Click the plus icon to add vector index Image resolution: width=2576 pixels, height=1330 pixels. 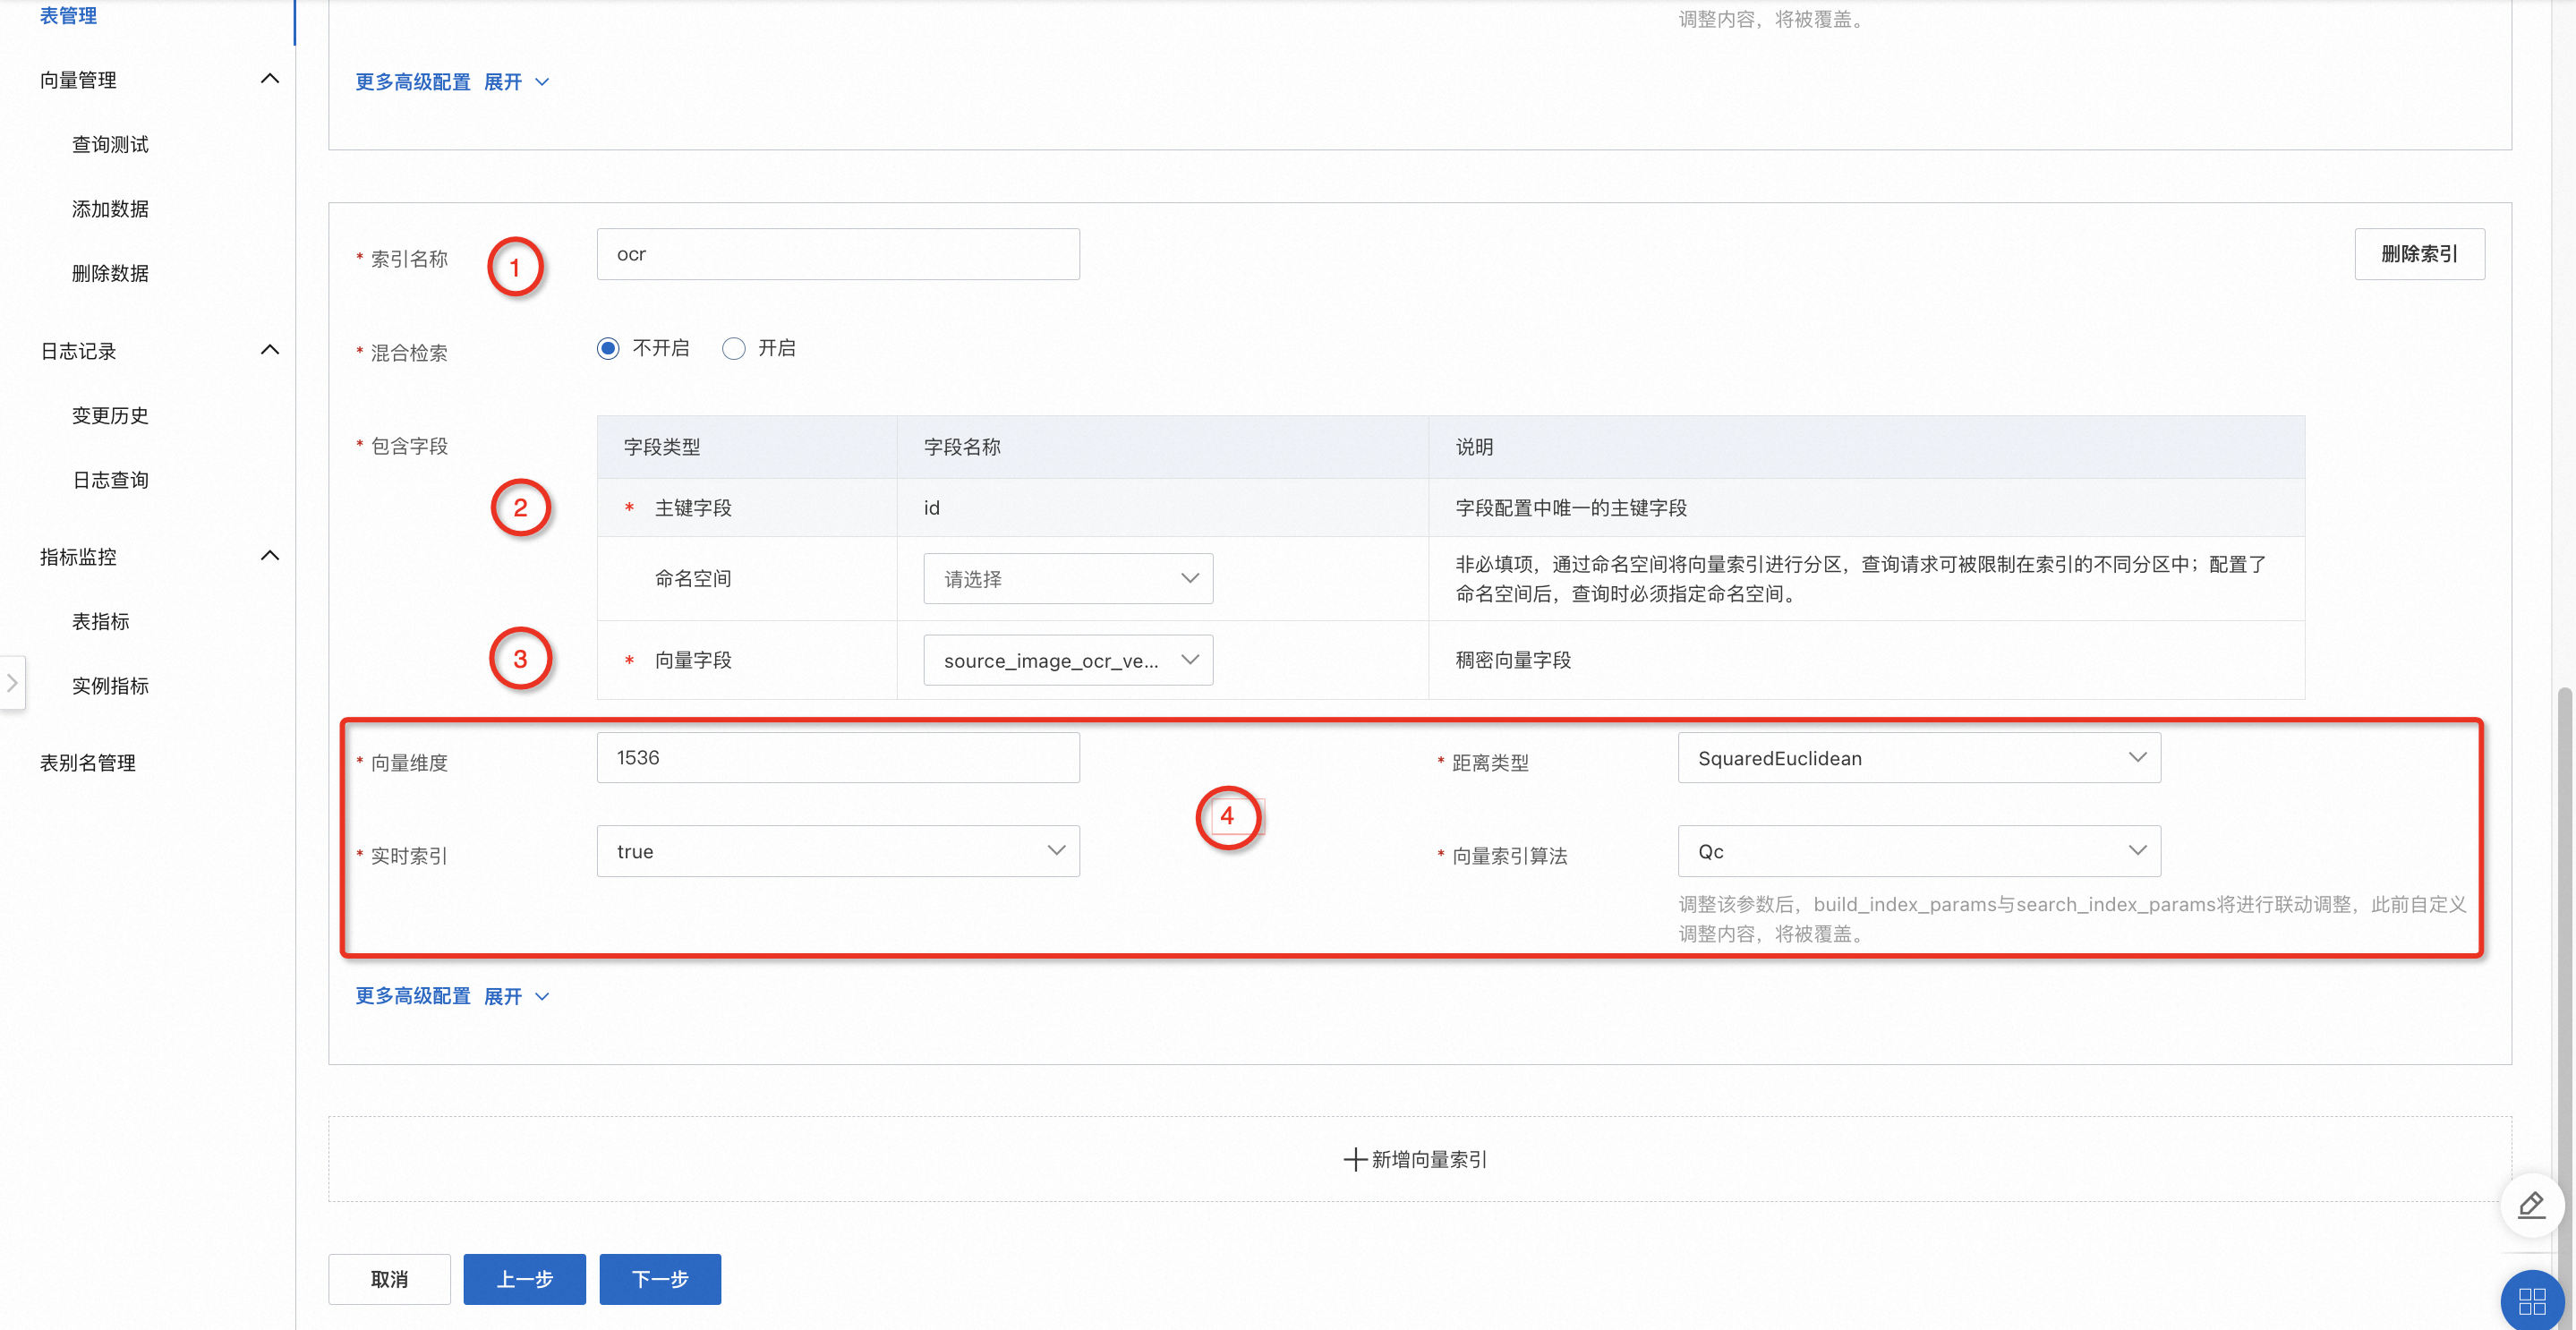click(x=1355, y=1159)
